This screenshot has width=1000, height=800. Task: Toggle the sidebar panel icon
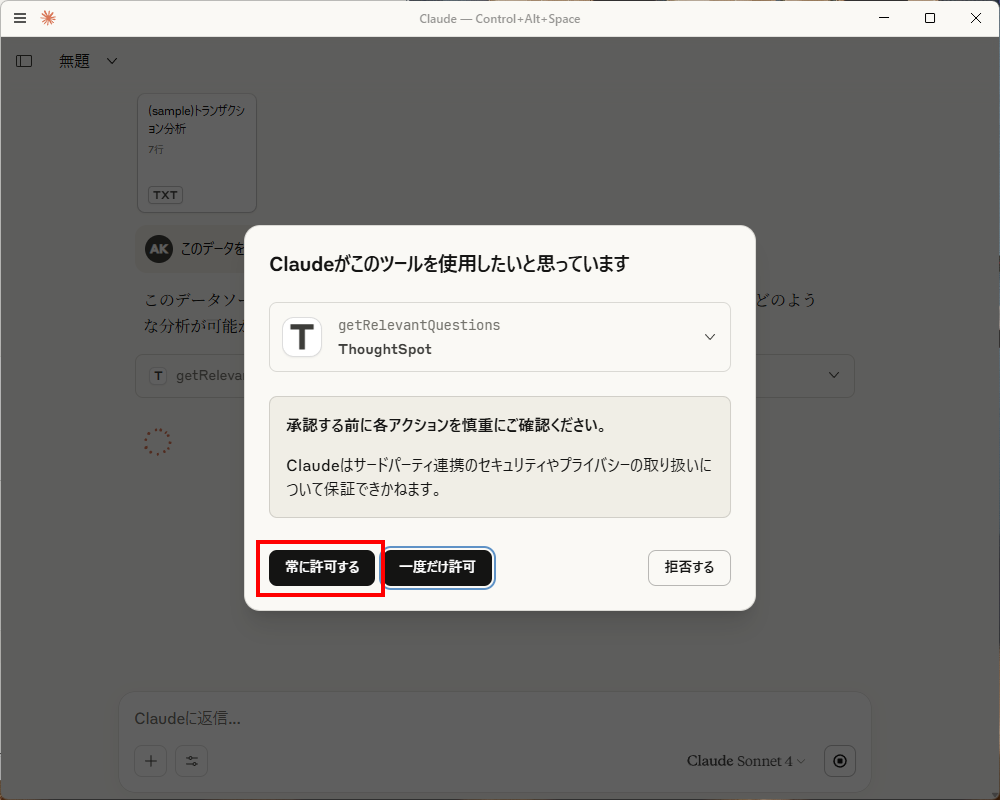pyautogui.click(x=24, y=61)
